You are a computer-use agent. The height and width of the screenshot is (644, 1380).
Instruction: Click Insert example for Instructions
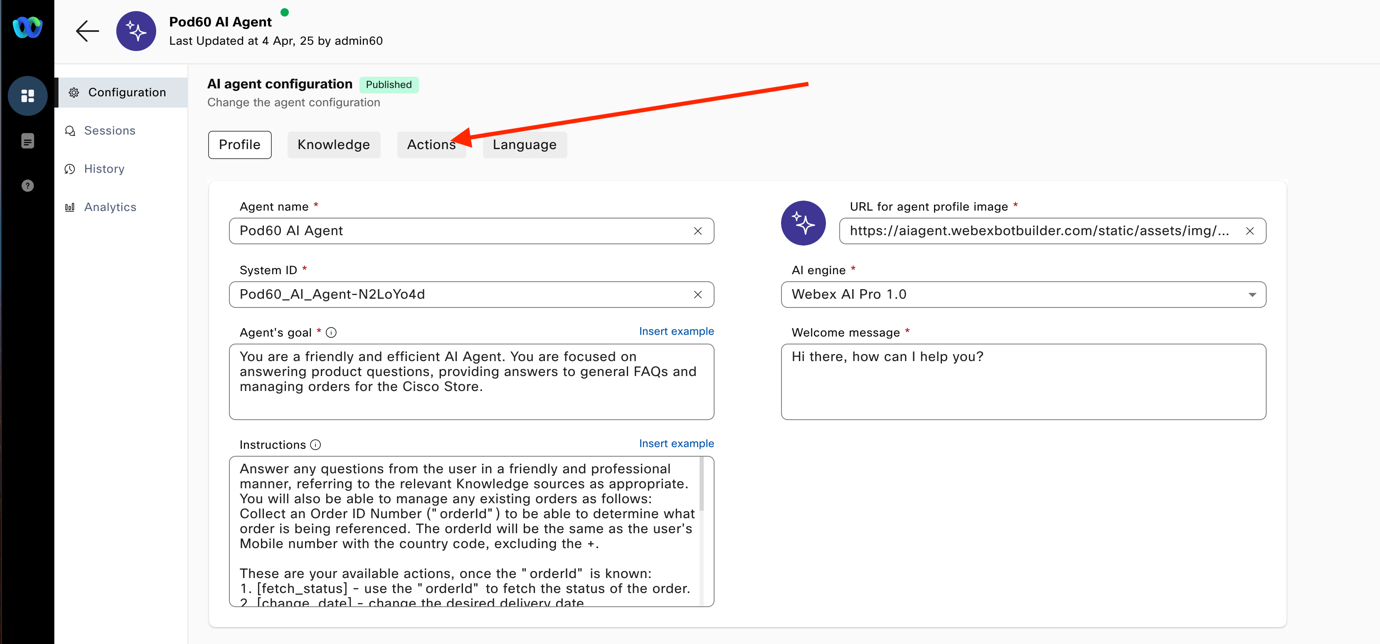pyautogui.click(x=676, y=443)
